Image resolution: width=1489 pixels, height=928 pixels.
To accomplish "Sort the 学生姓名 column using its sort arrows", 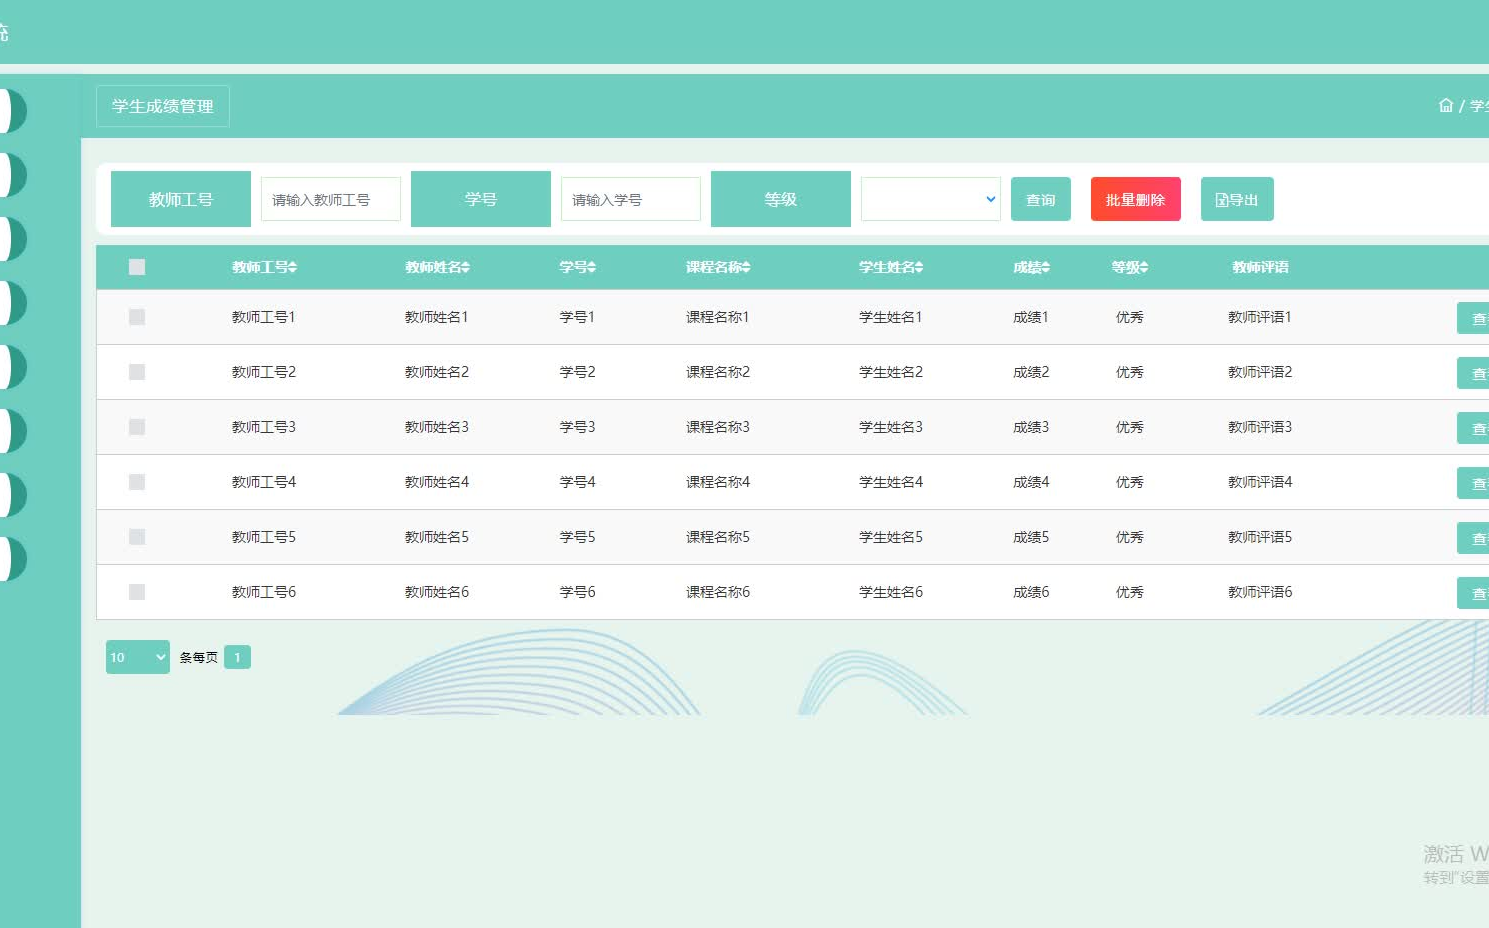I will tap(920, 267).
